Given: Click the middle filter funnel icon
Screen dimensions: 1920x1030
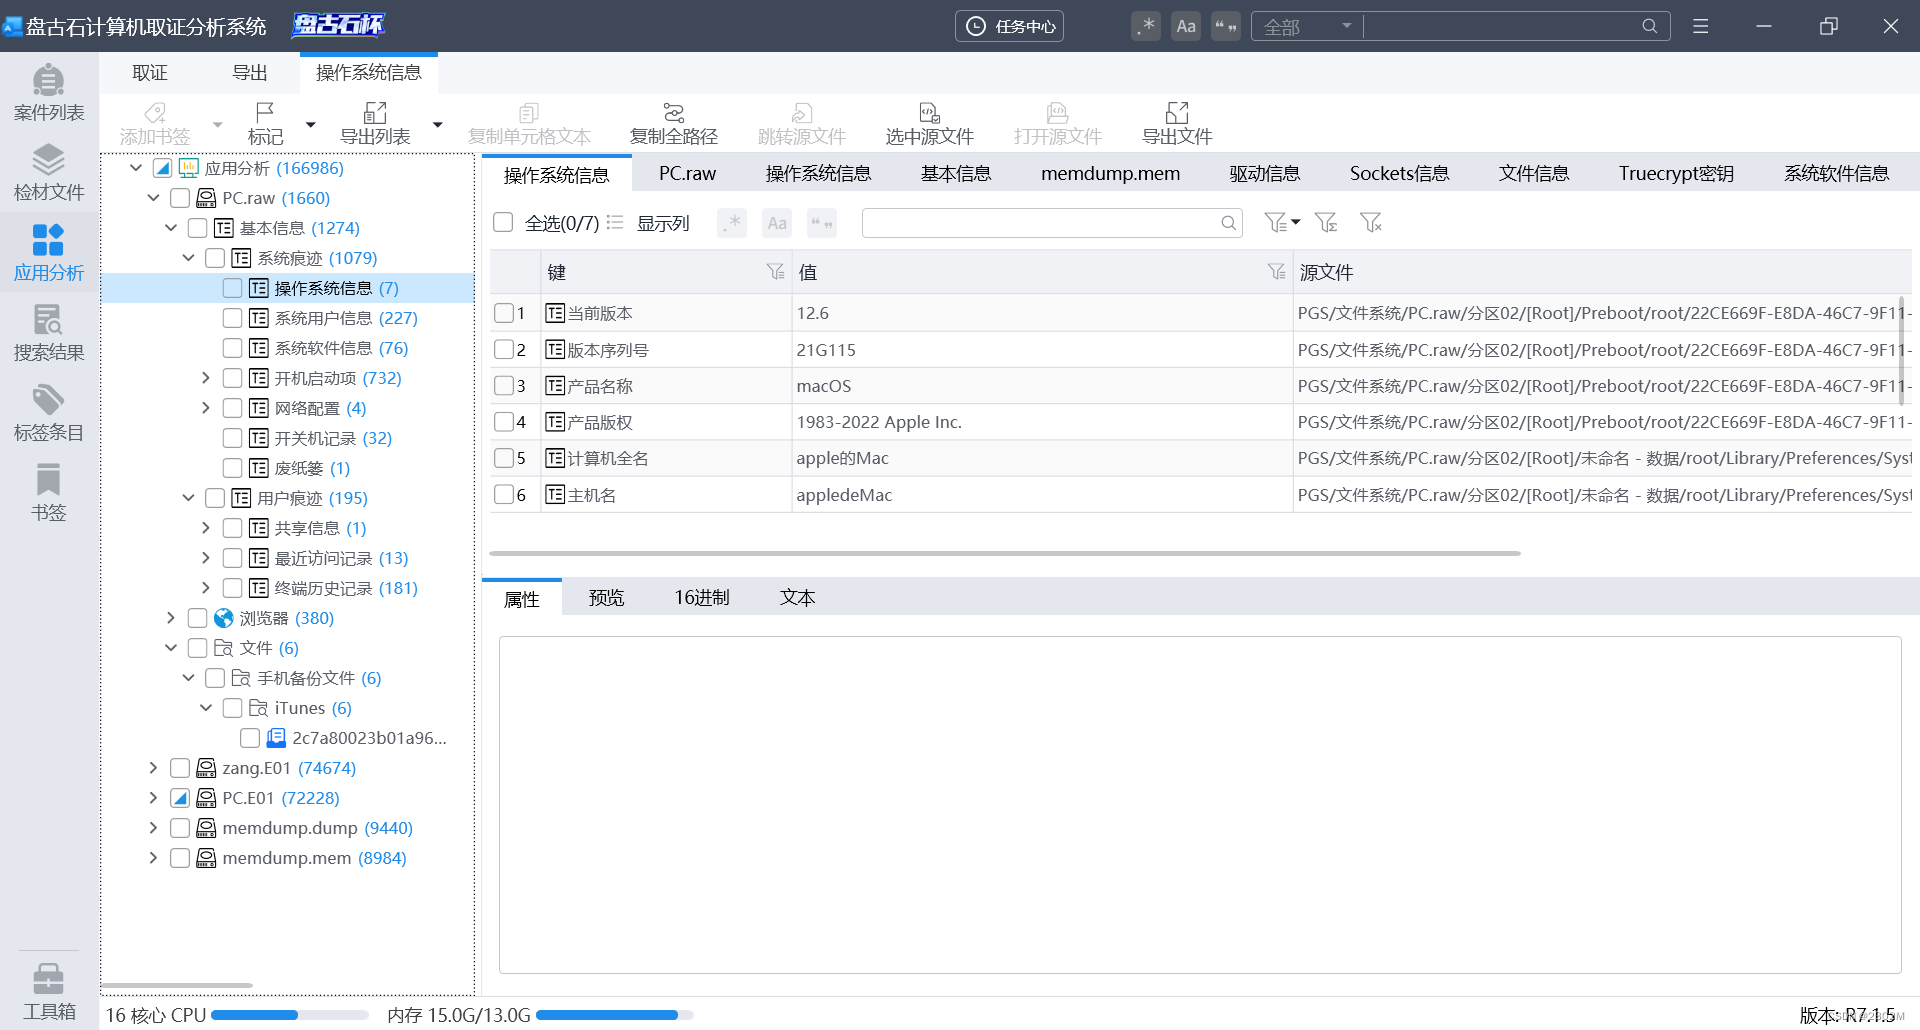Looking at the screenshot, I should point(1326,222).
